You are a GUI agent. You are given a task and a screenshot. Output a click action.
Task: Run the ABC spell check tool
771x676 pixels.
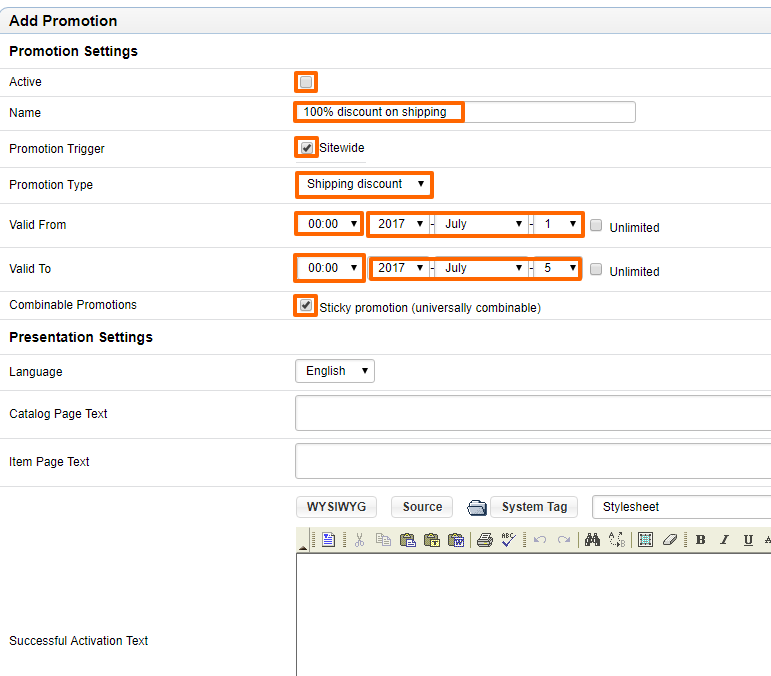[508, 540]
